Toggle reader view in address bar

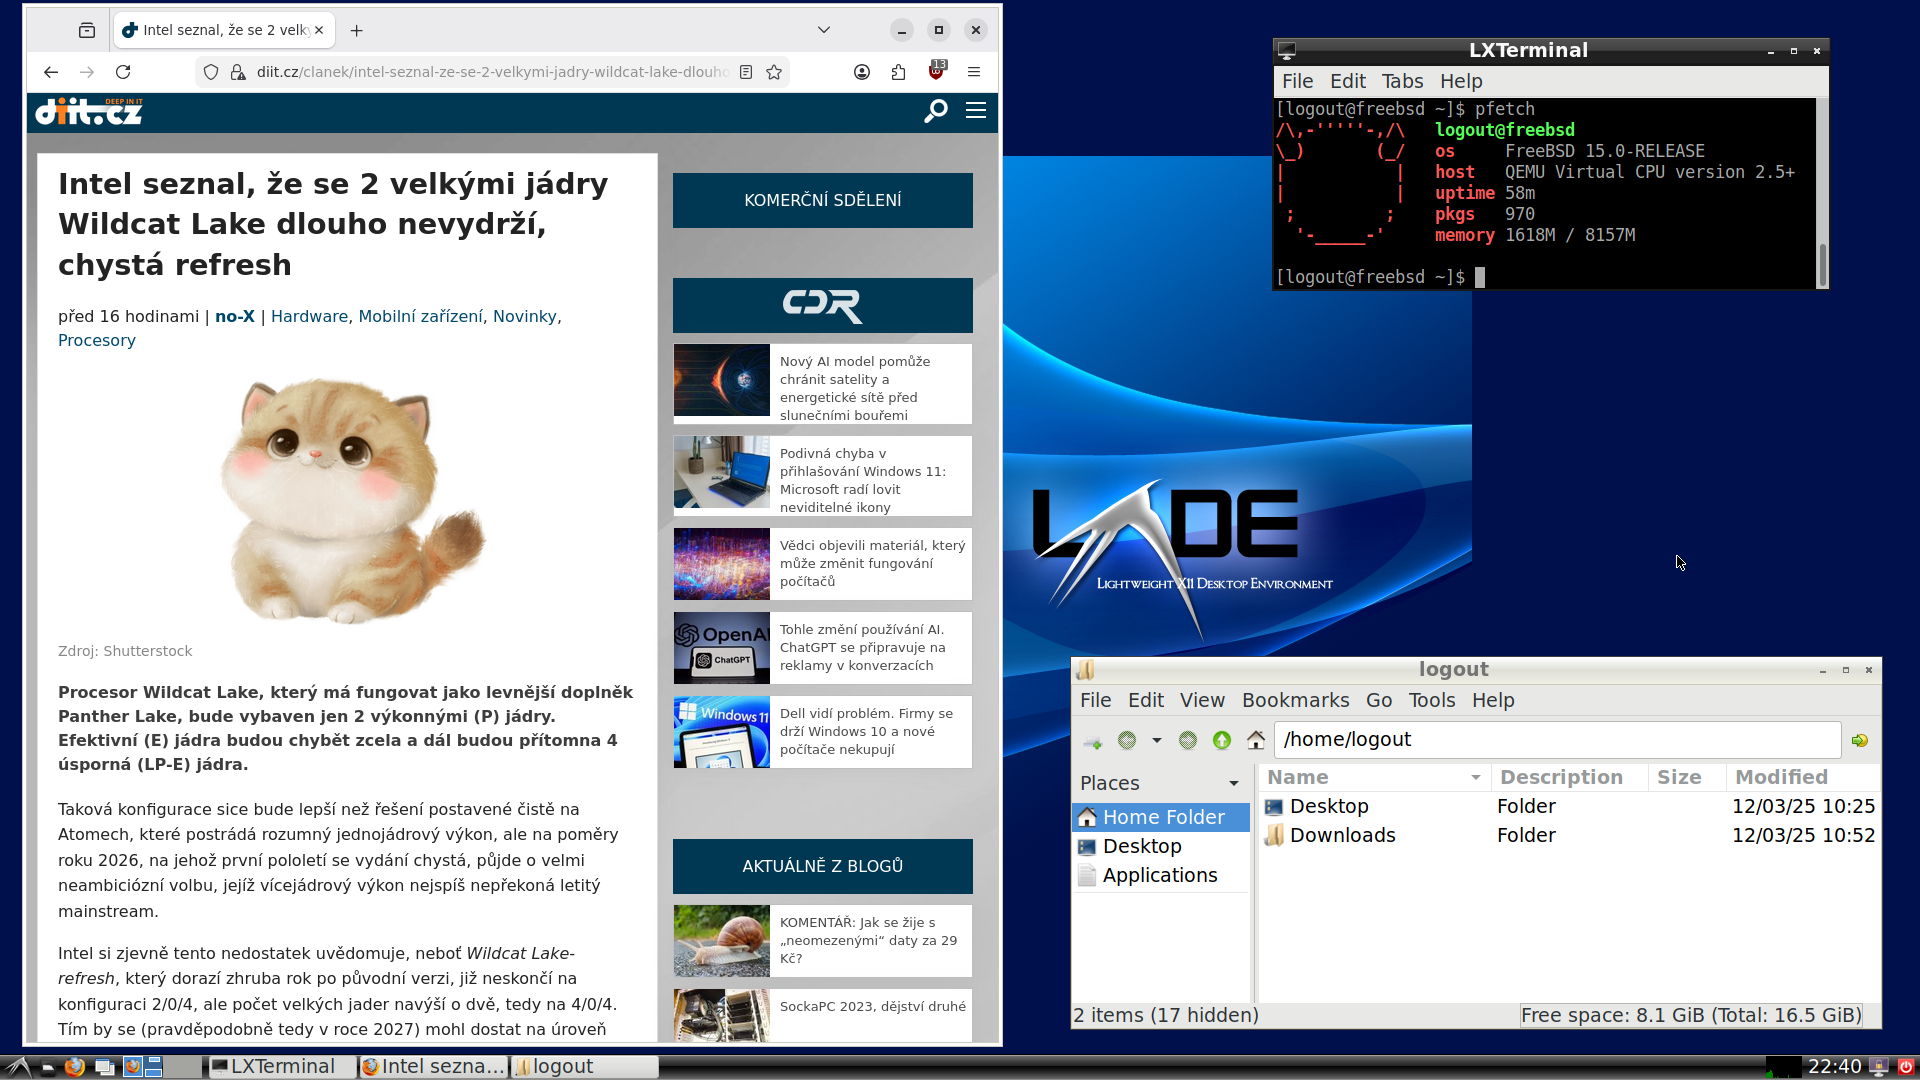(x=746, y=72)
